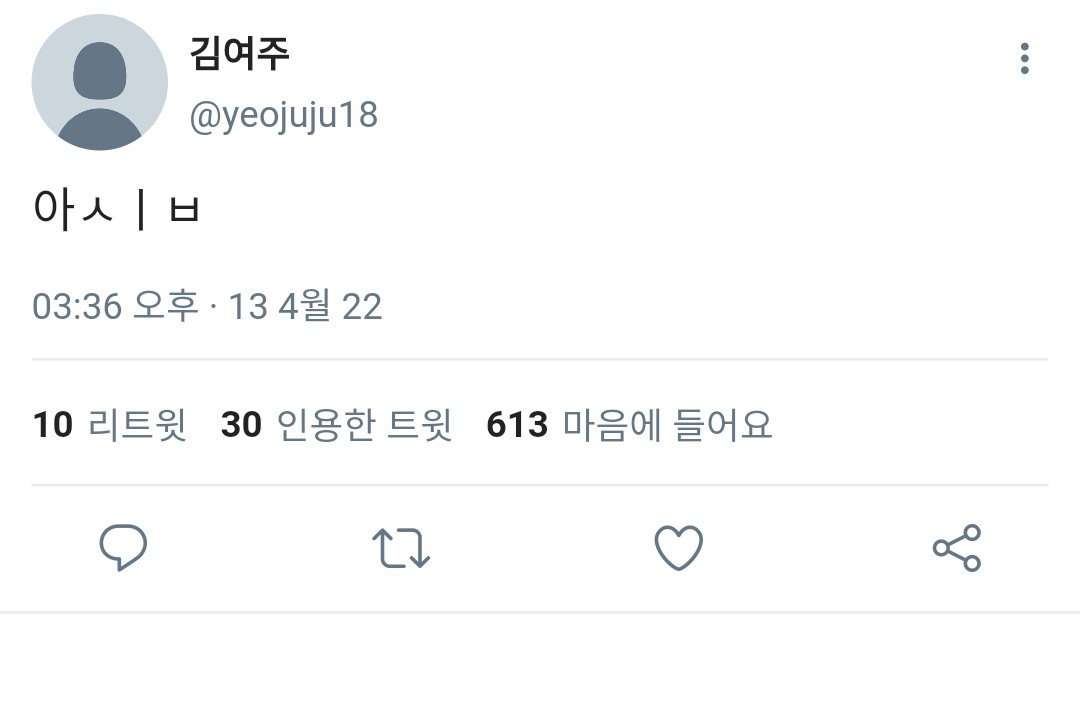
Task: Click blank area below the action icons
Action: point(540,665)
